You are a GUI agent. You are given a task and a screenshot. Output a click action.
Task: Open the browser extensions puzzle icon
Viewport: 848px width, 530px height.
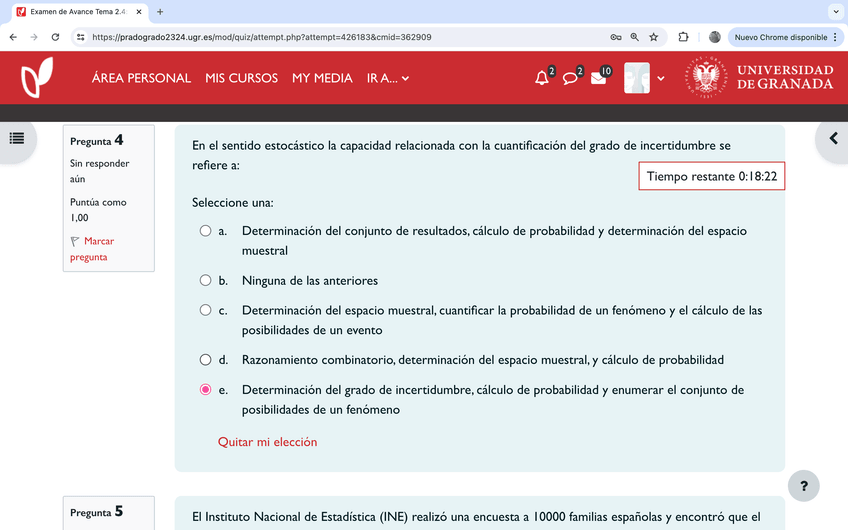point(683,37)
